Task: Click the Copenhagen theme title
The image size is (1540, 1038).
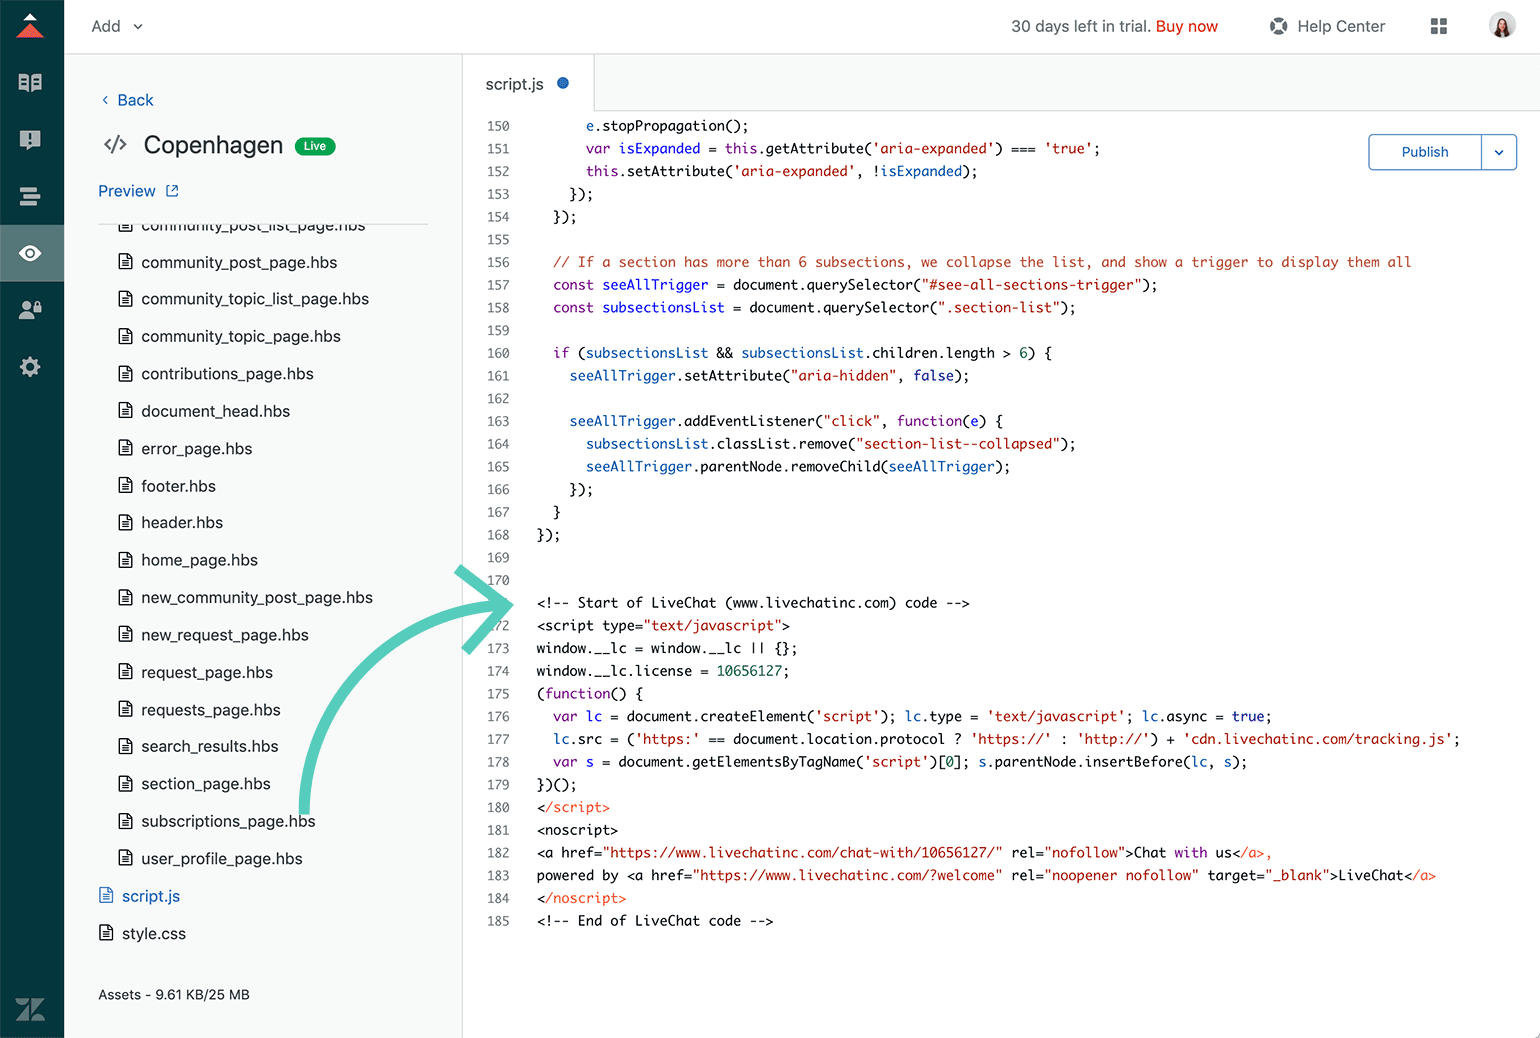Action: tap(213, 145)
